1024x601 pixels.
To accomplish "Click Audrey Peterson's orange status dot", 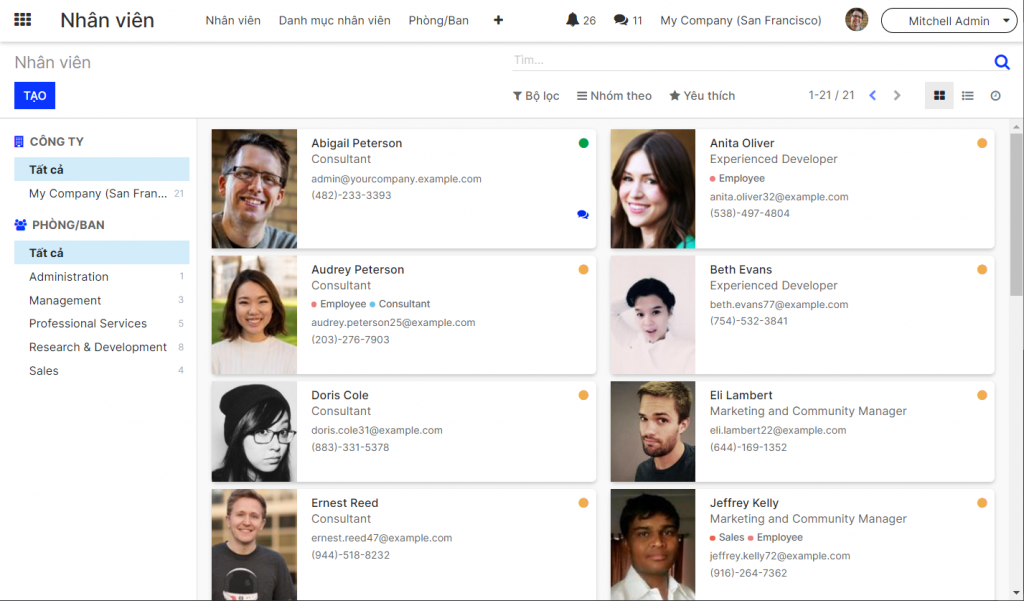I will tap(583, 269).
